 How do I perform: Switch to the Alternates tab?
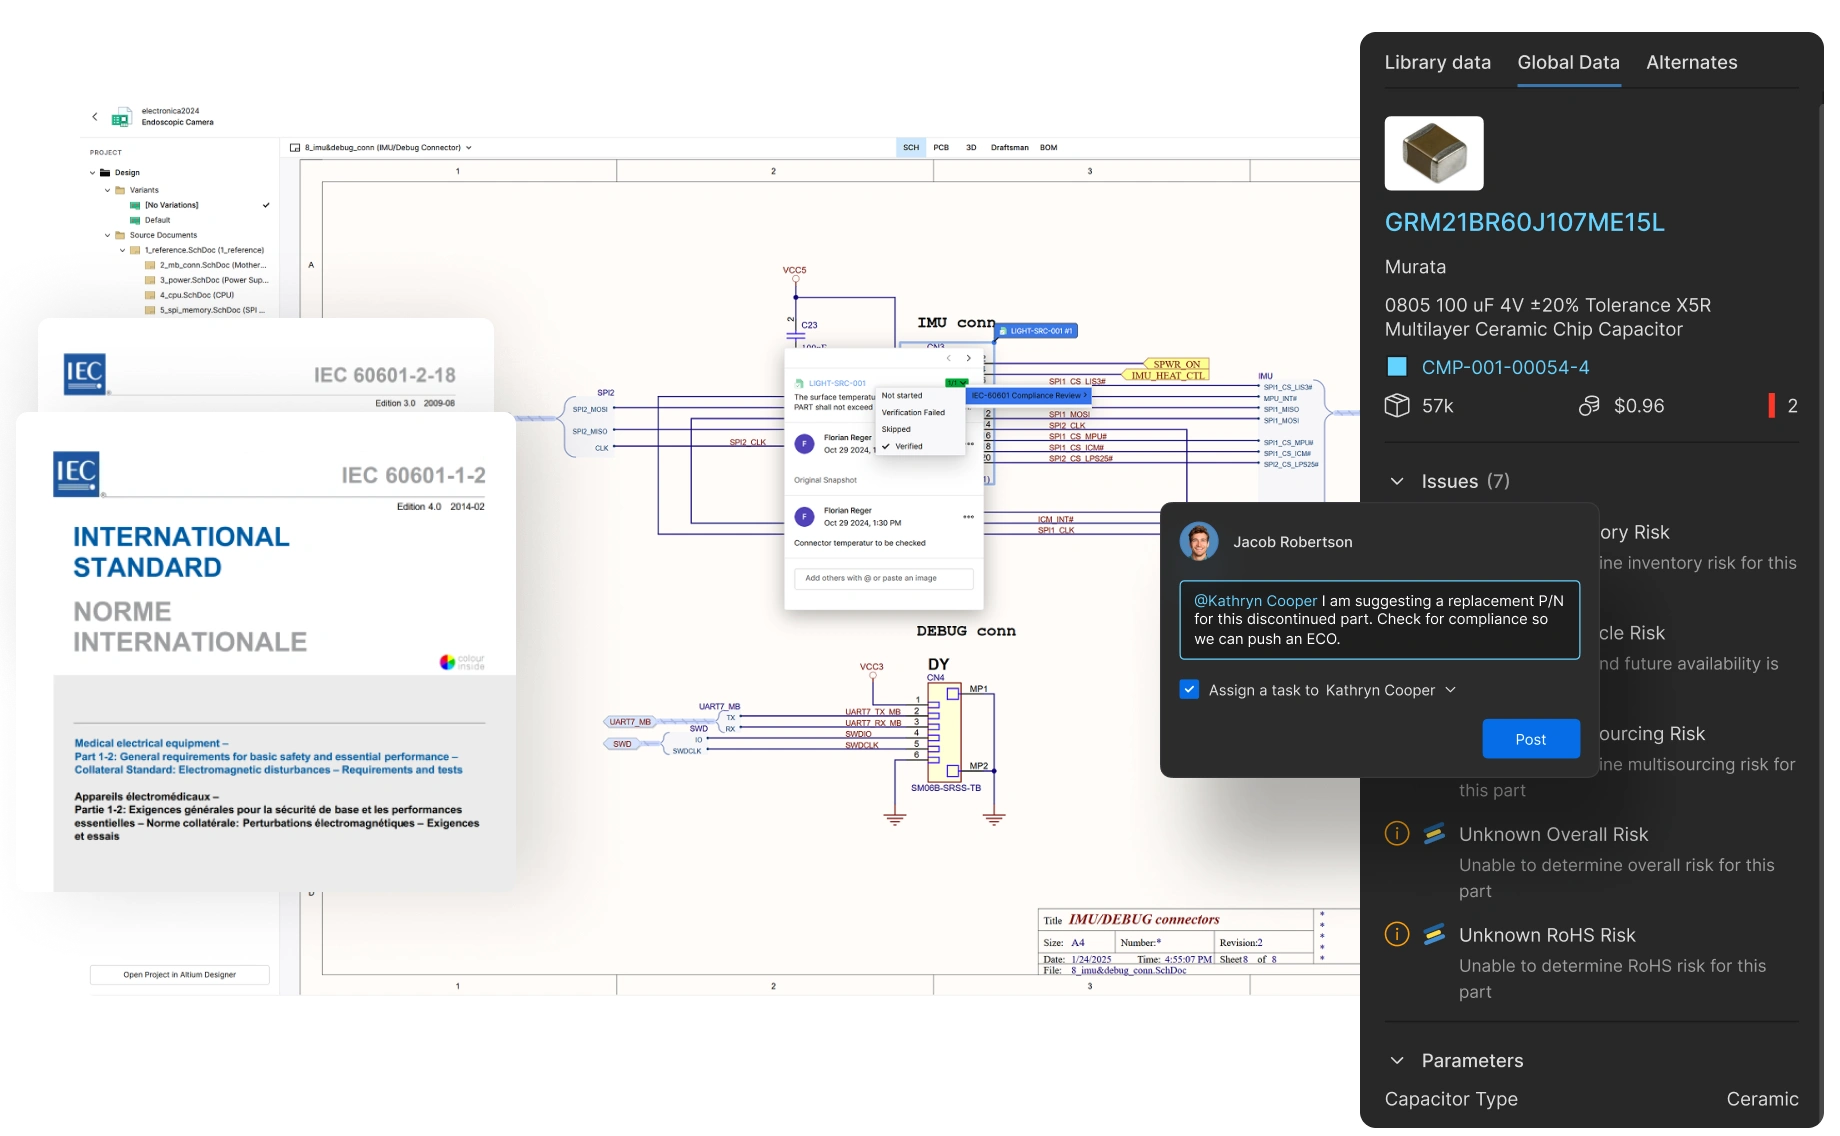coord(1691,63)
